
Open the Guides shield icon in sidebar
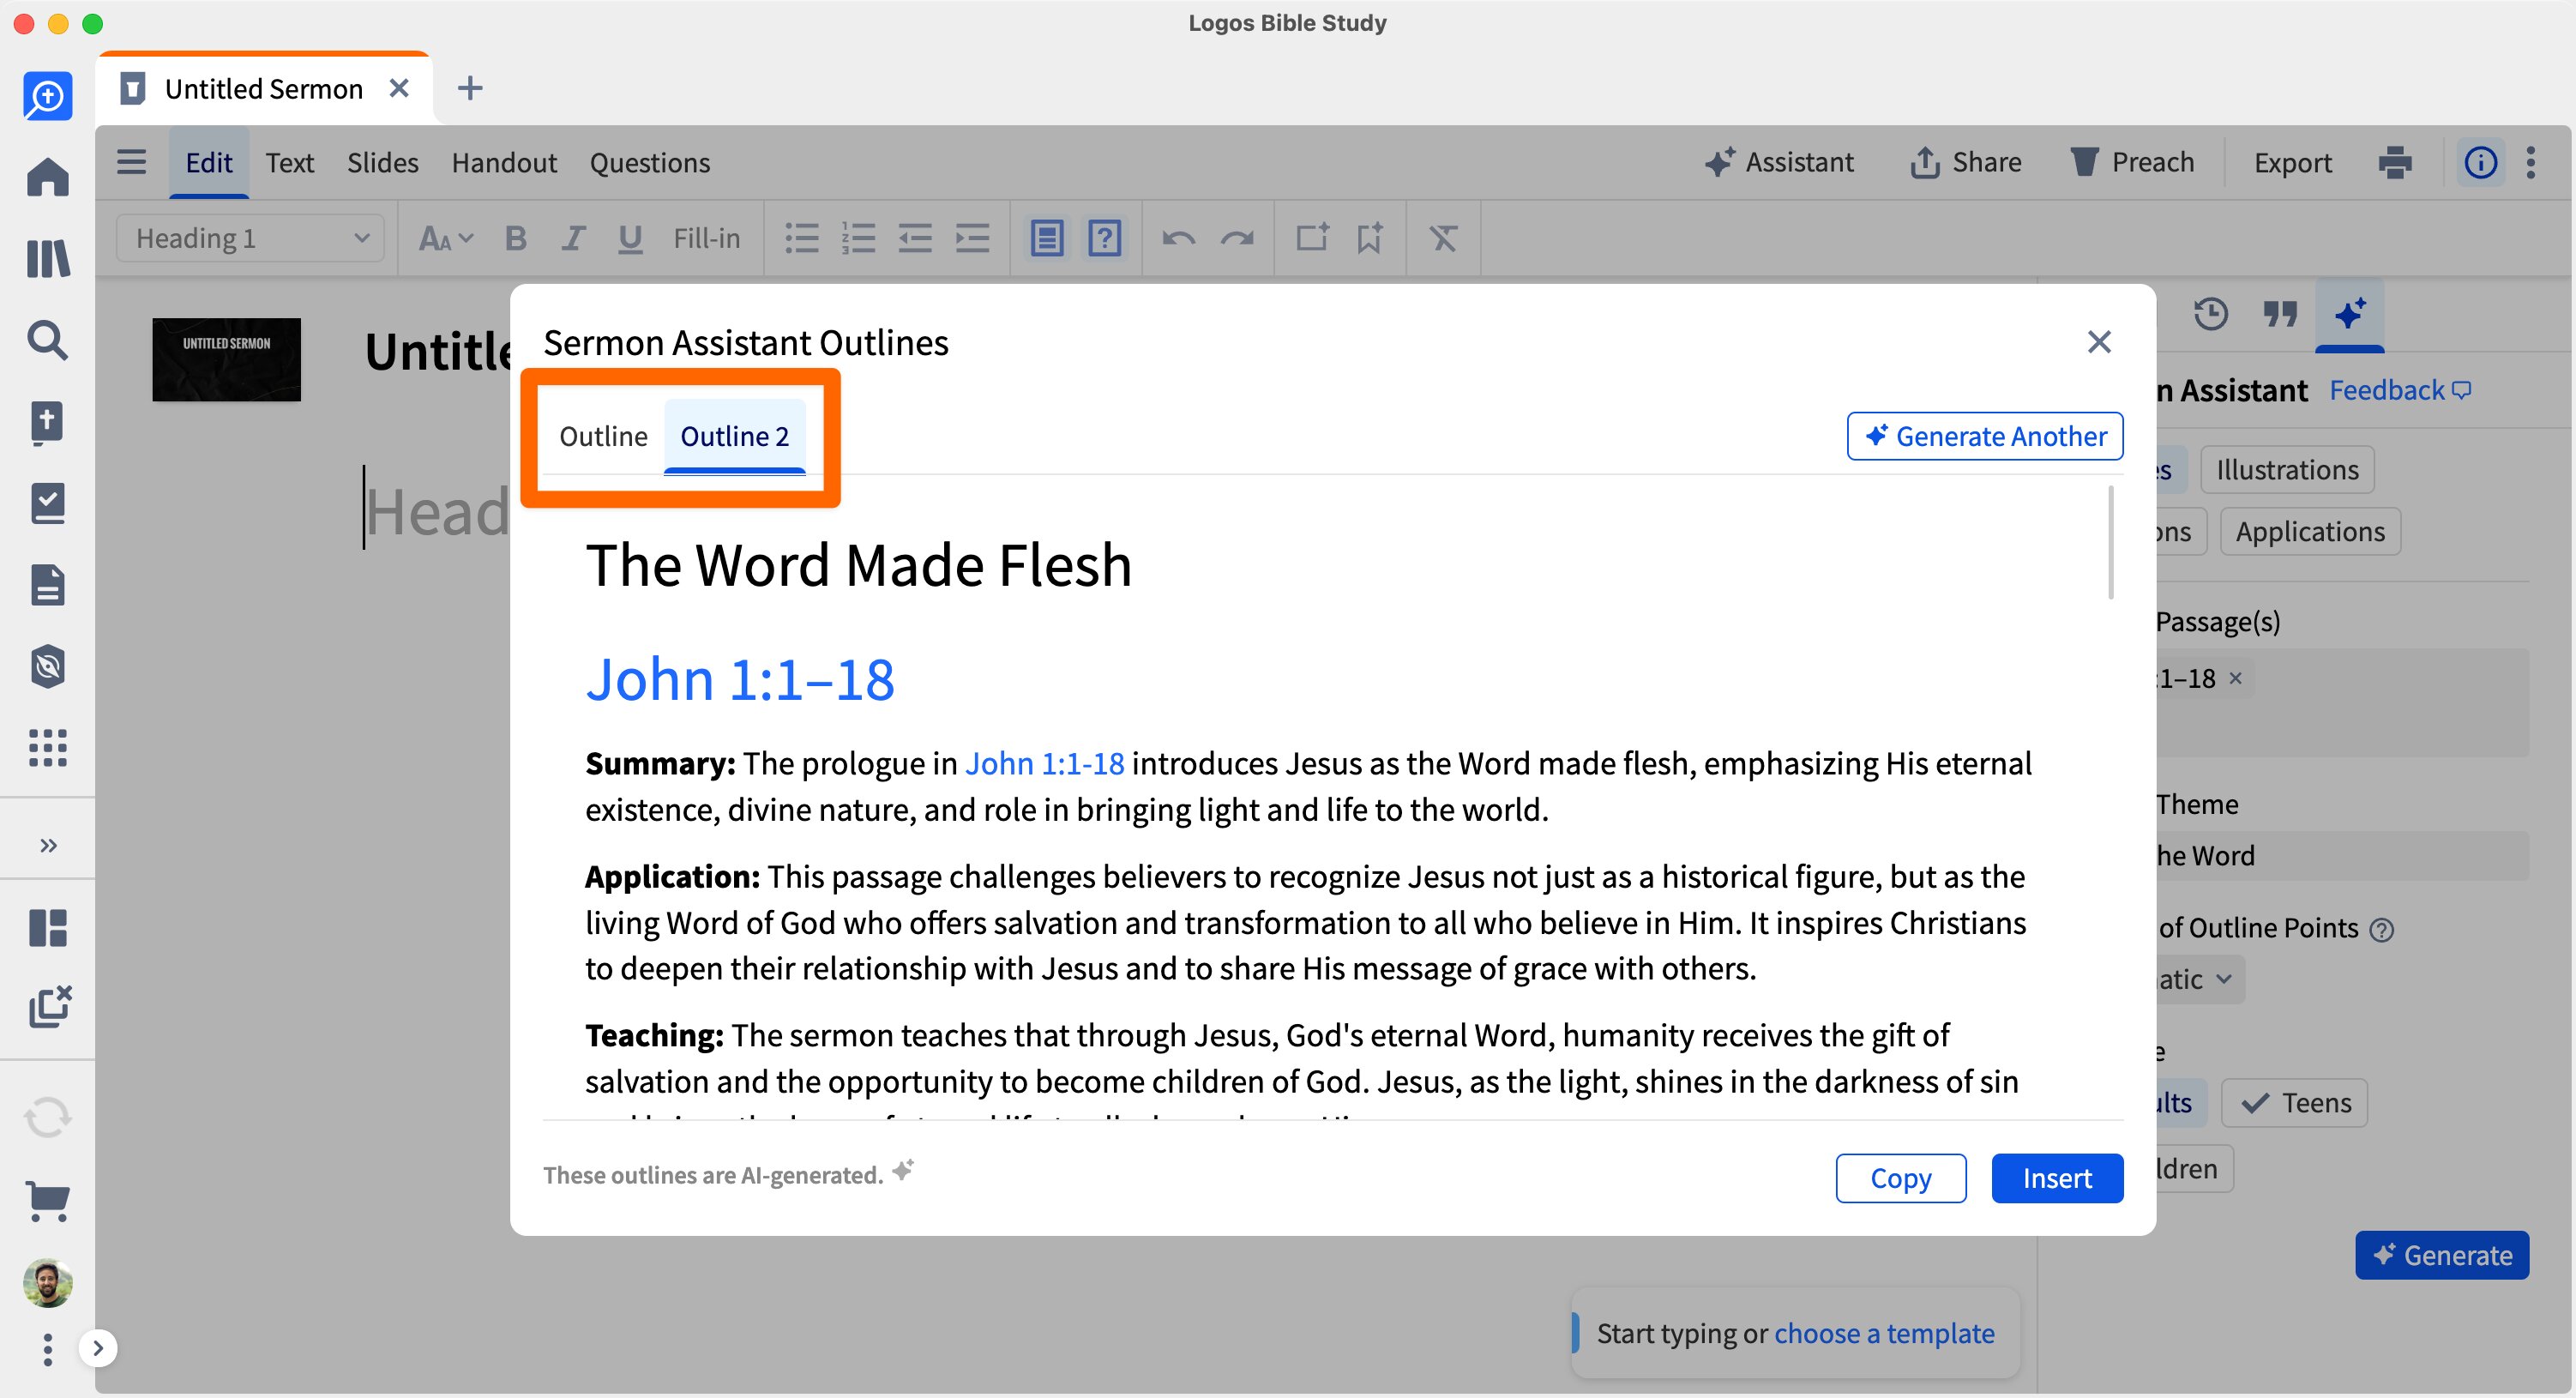(47, 667)
